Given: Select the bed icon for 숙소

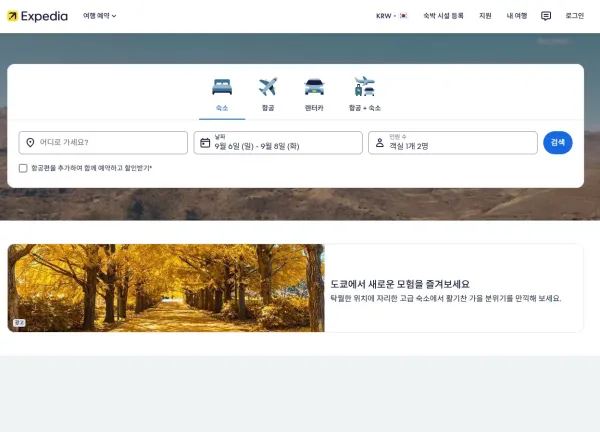Looking at the screenshot, I should (x=222, y=87).
